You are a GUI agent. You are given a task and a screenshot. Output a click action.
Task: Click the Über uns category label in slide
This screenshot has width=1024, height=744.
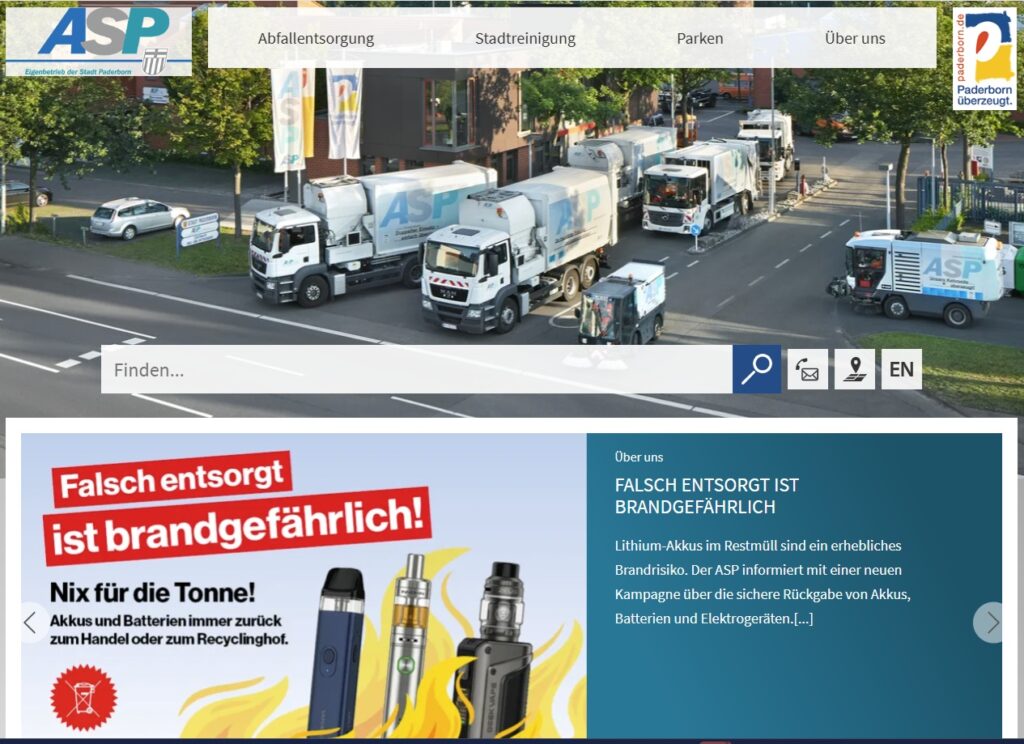[639, 457]
